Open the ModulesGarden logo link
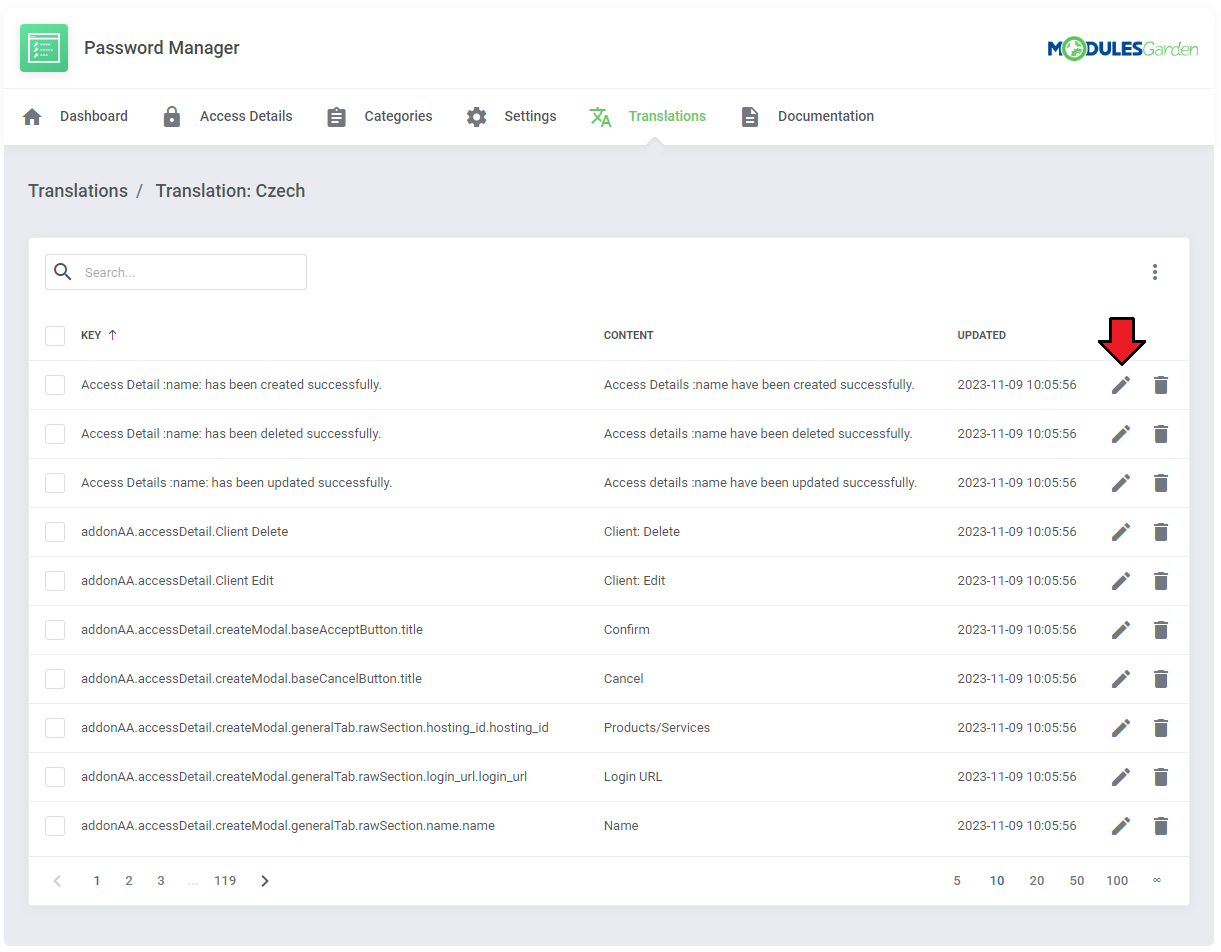The height and width of the screenshot is (952, 1221). pos(1123,48)
